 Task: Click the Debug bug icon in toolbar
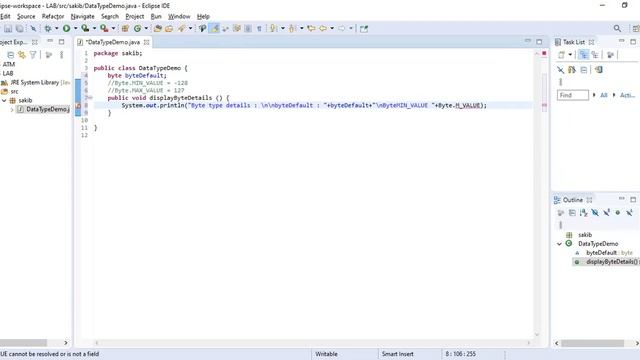48,29
